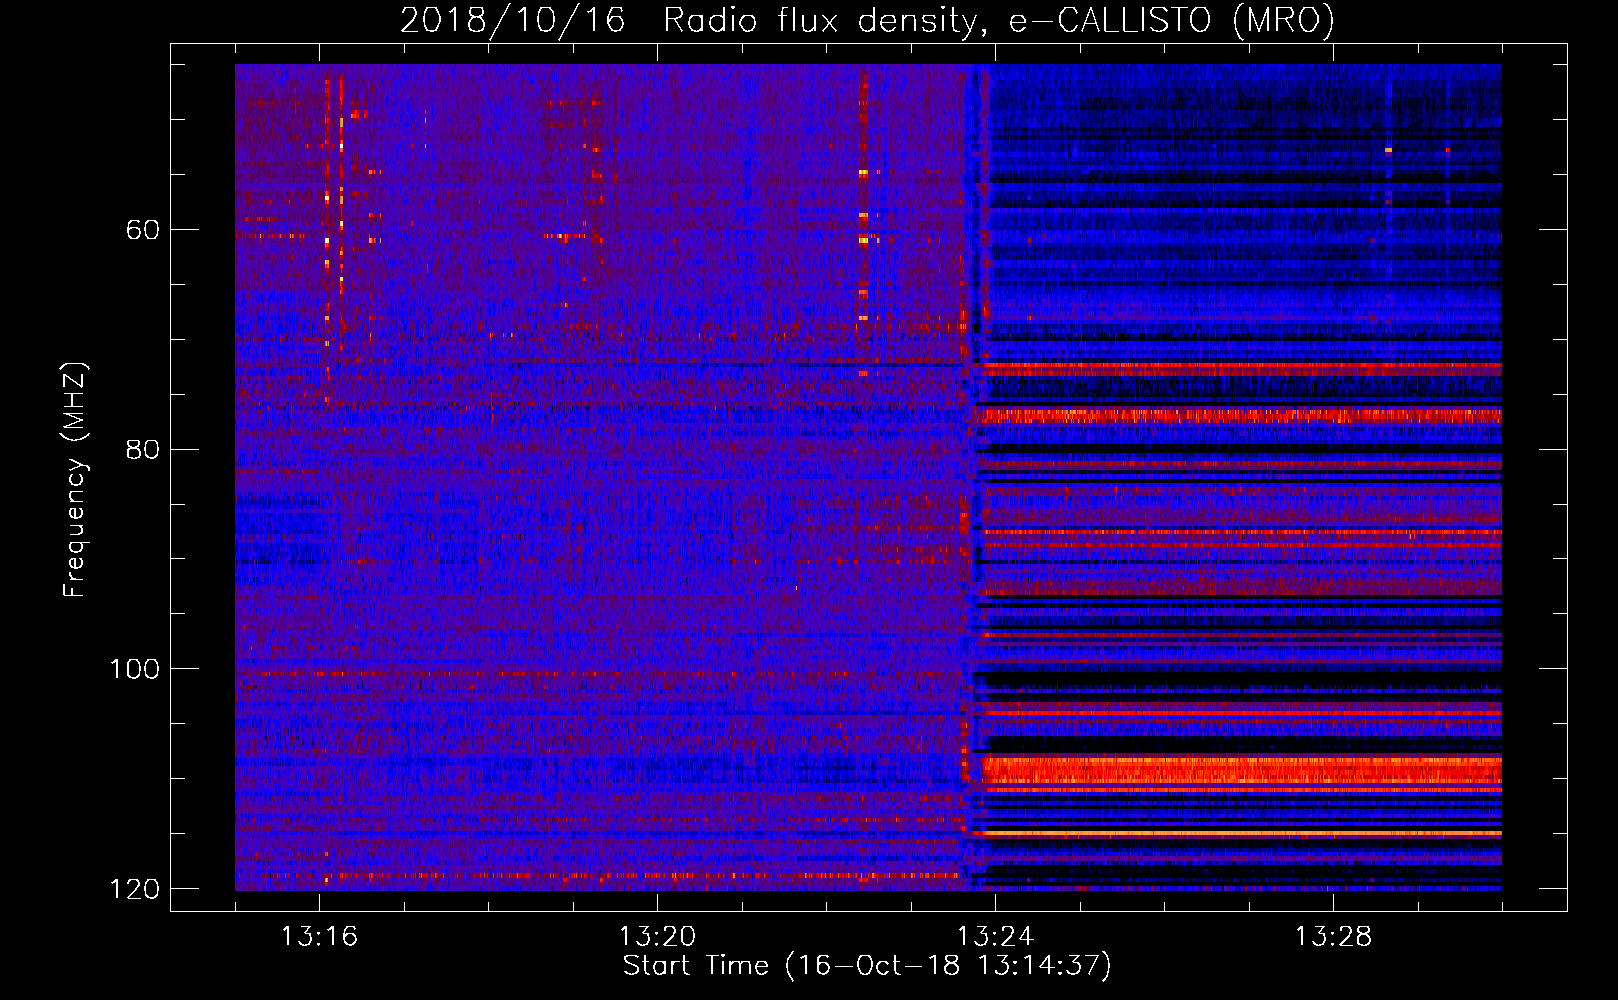This screenshot has height=1000, width=1618.
Task: Click the 80 frequency tick label
Action: click(143, 449)
